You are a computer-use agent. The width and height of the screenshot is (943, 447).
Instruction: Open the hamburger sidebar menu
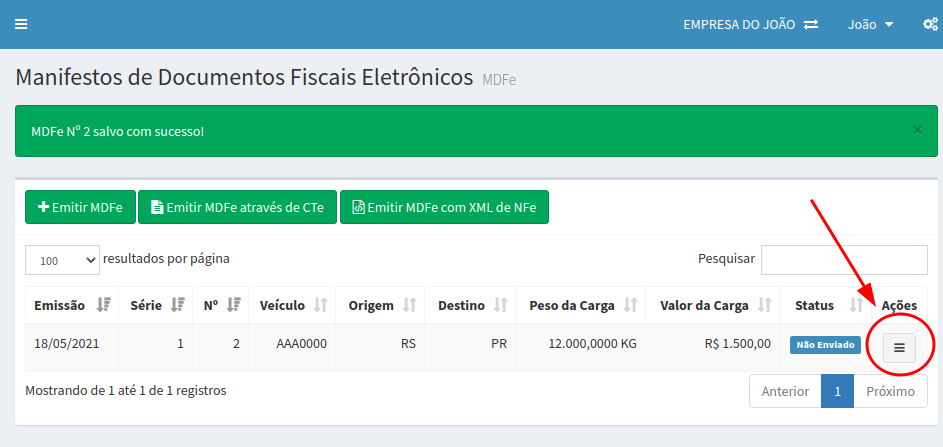coord(21,24)
